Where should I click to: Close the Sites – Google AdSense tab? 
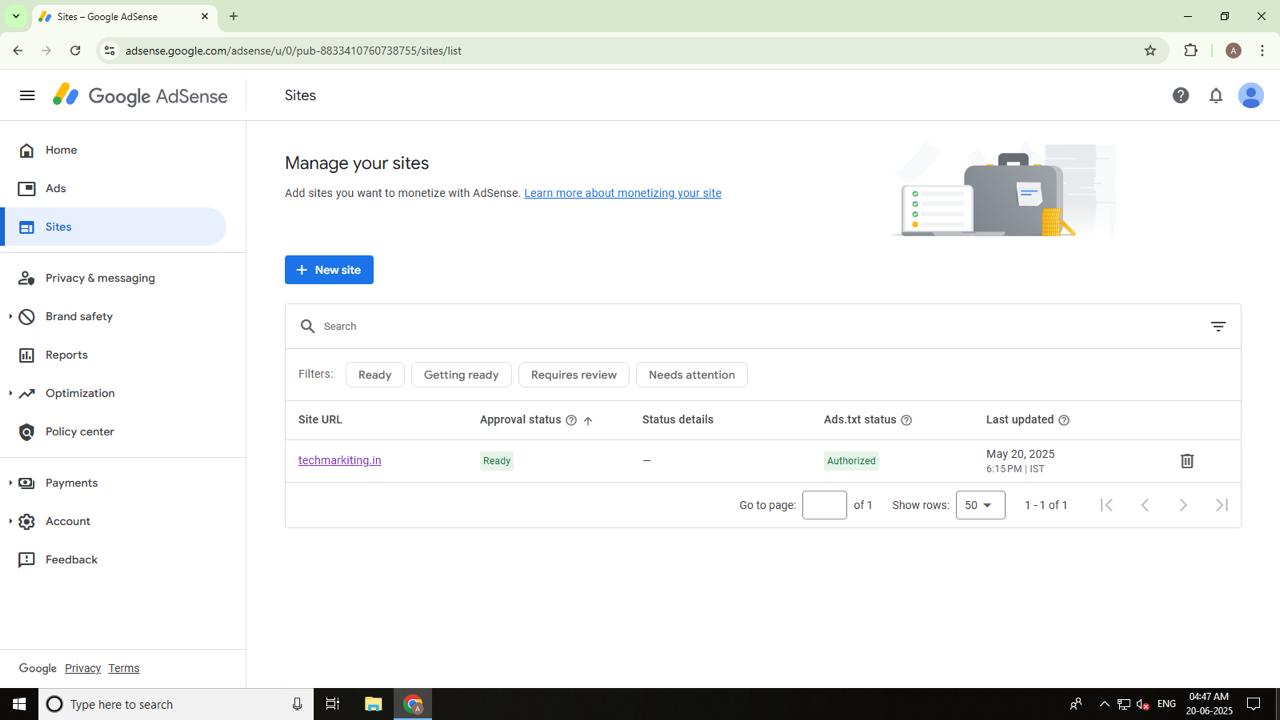point(205,17)
